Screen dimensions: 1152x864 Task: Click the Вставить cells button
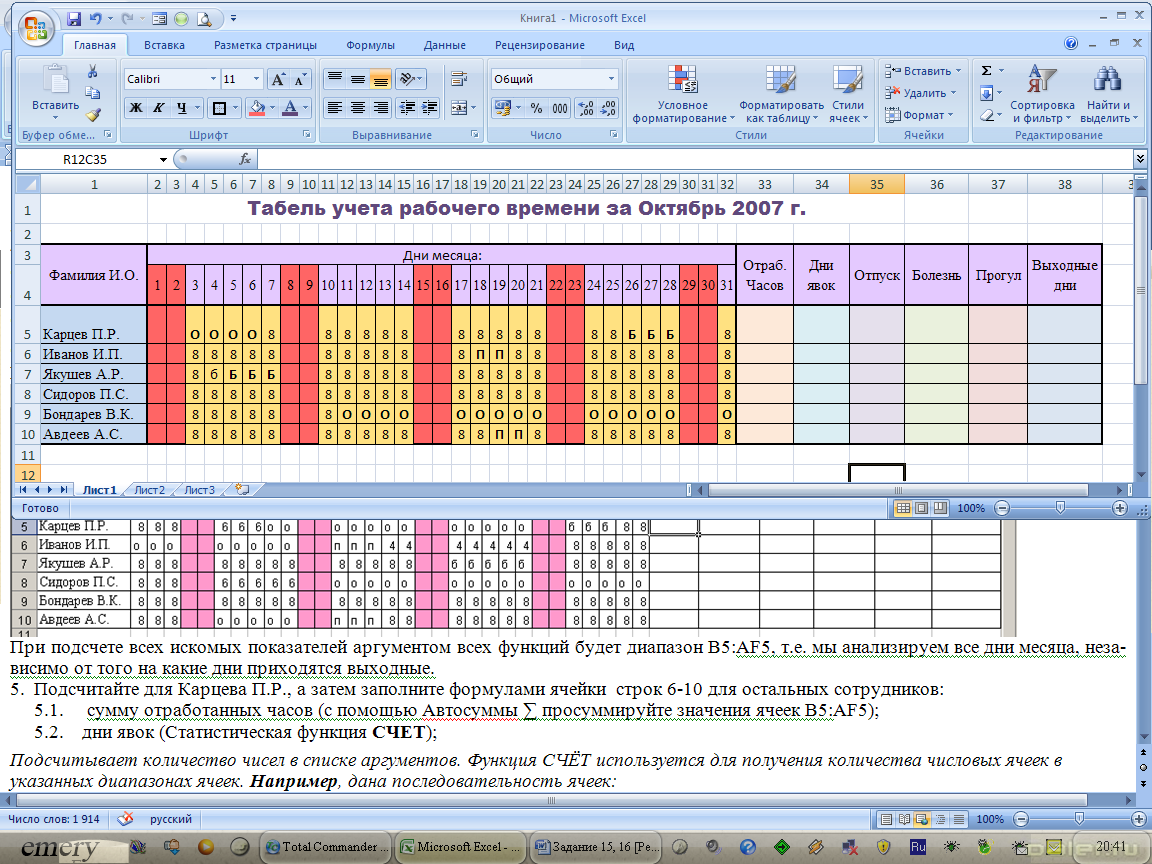pos(924,71)
